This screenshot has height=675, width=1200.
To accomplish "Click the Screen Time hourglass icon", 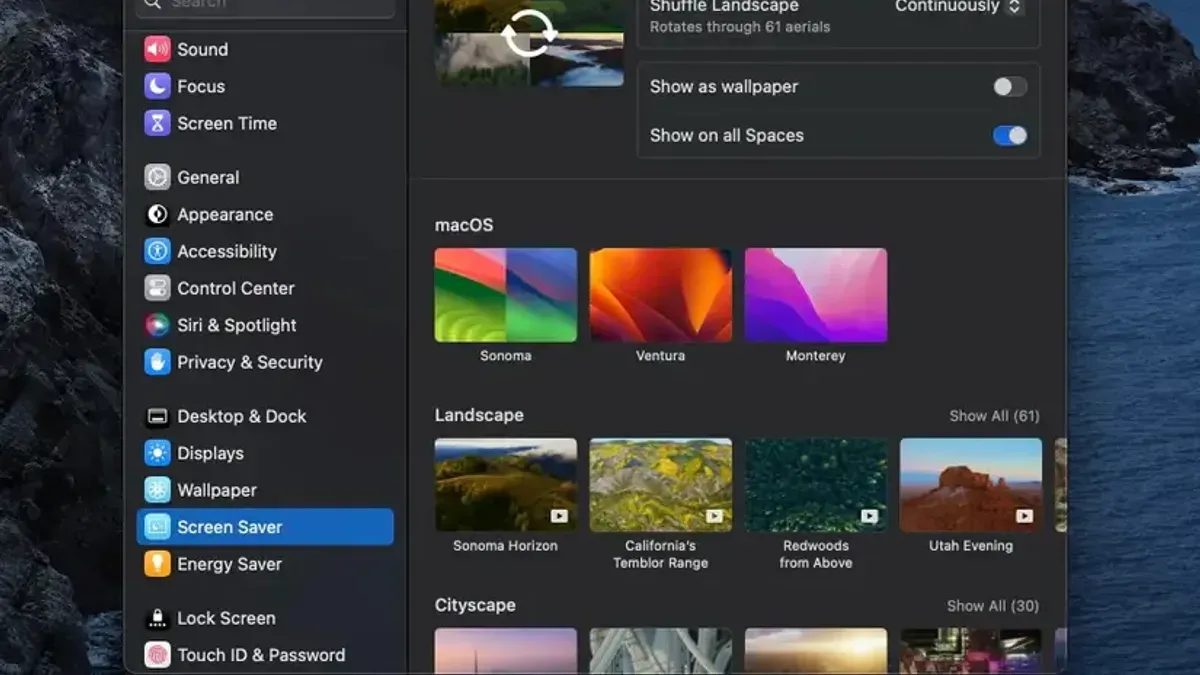I will pyautogui.click(x=157, y=123).
